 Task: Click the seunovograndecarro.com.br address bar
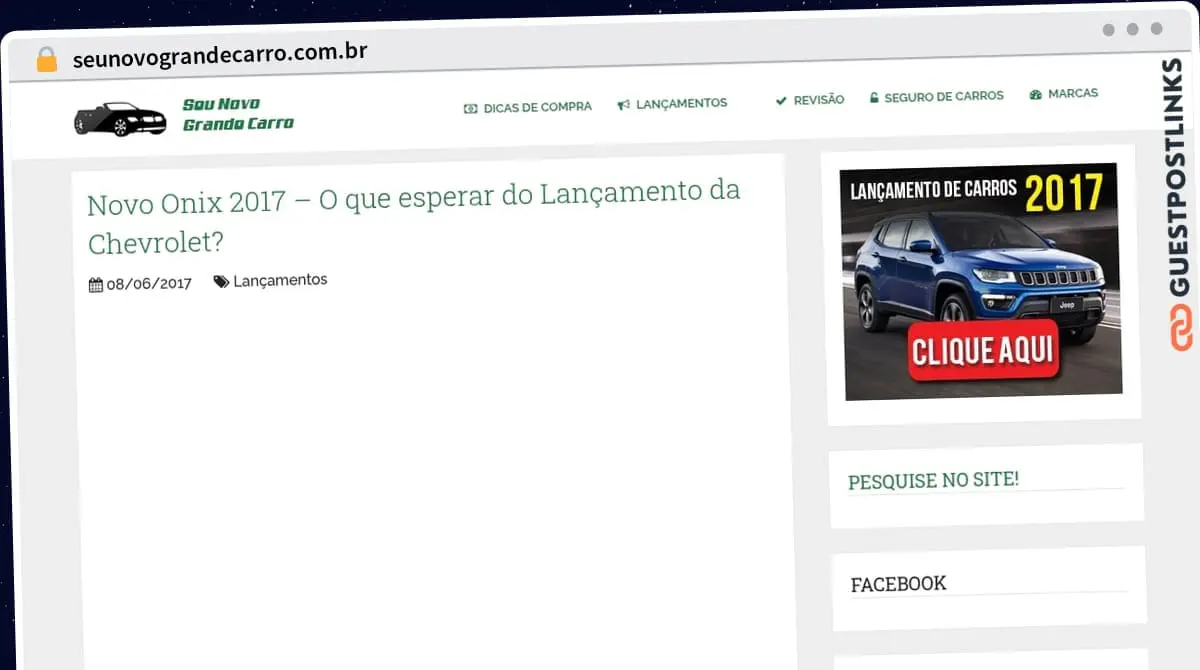point(220,55)
